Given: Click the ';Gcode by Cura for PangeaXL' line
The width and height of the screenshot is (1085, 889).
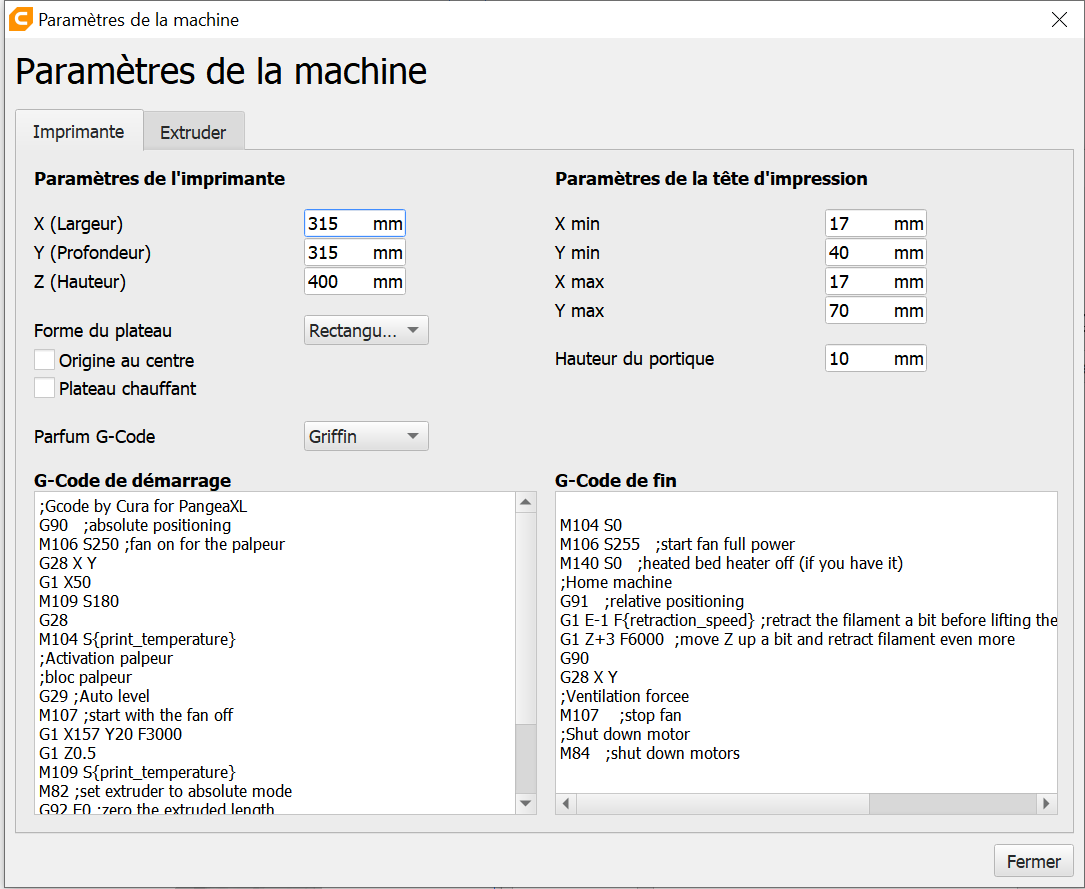Looking at the screenshot, I should 143,506.
